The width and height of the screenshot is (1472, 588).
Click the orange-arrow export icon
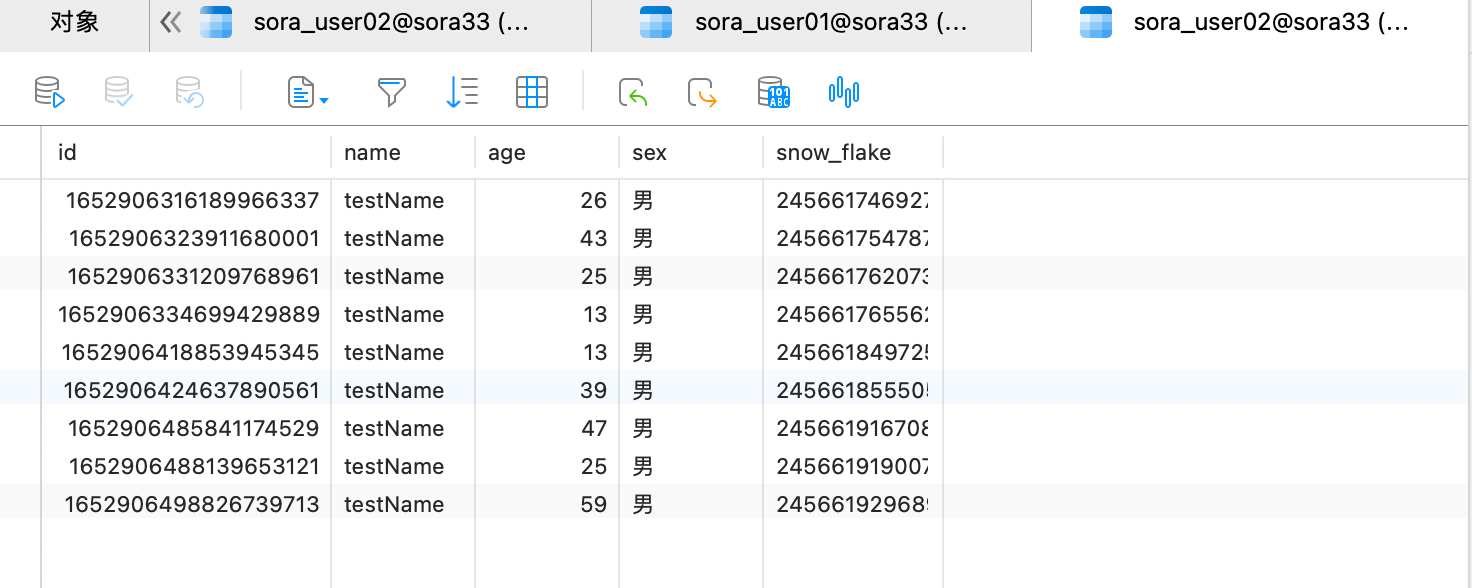[702, 93]
